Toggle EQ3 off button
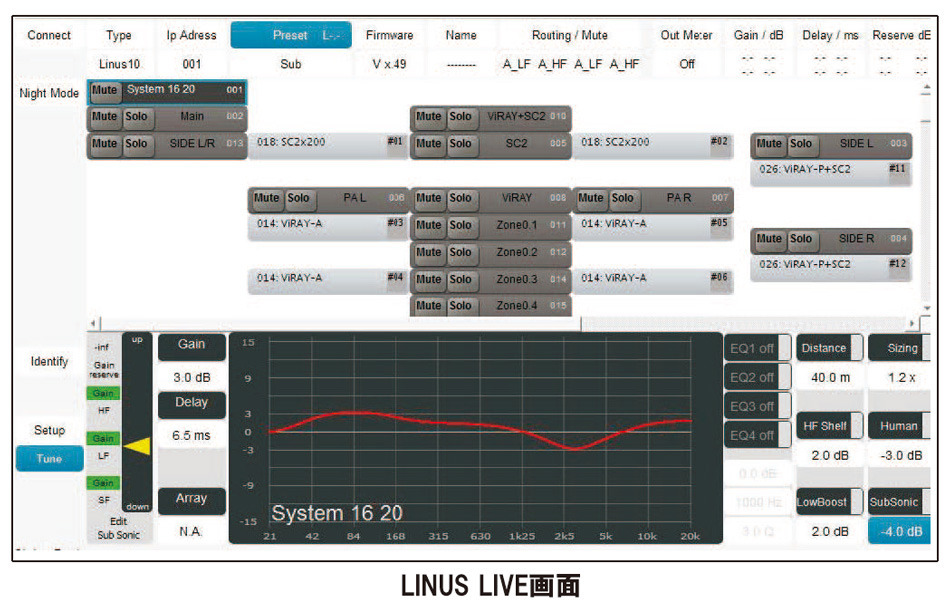 pyautogui.click(x=757, y=406)
